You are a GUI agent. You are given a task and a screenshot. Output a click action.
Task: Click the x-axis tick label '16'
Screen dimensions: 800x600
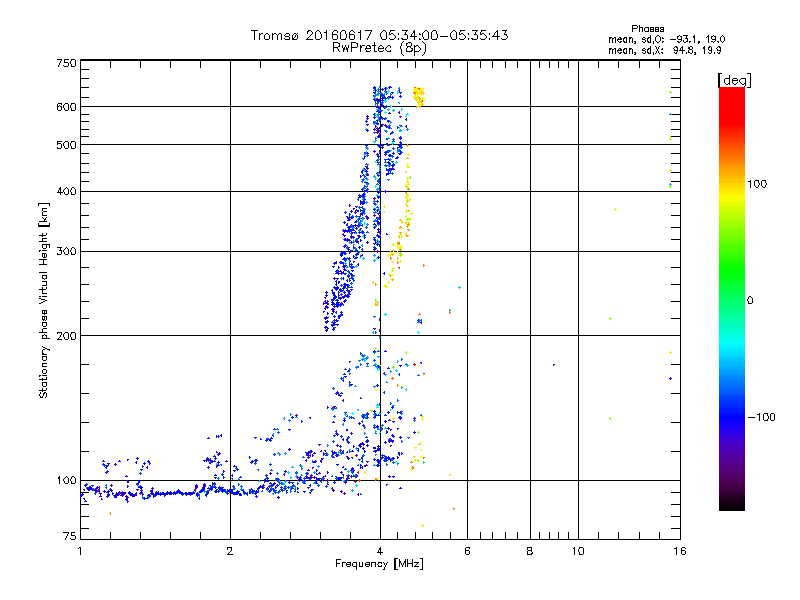pos(680,551)
